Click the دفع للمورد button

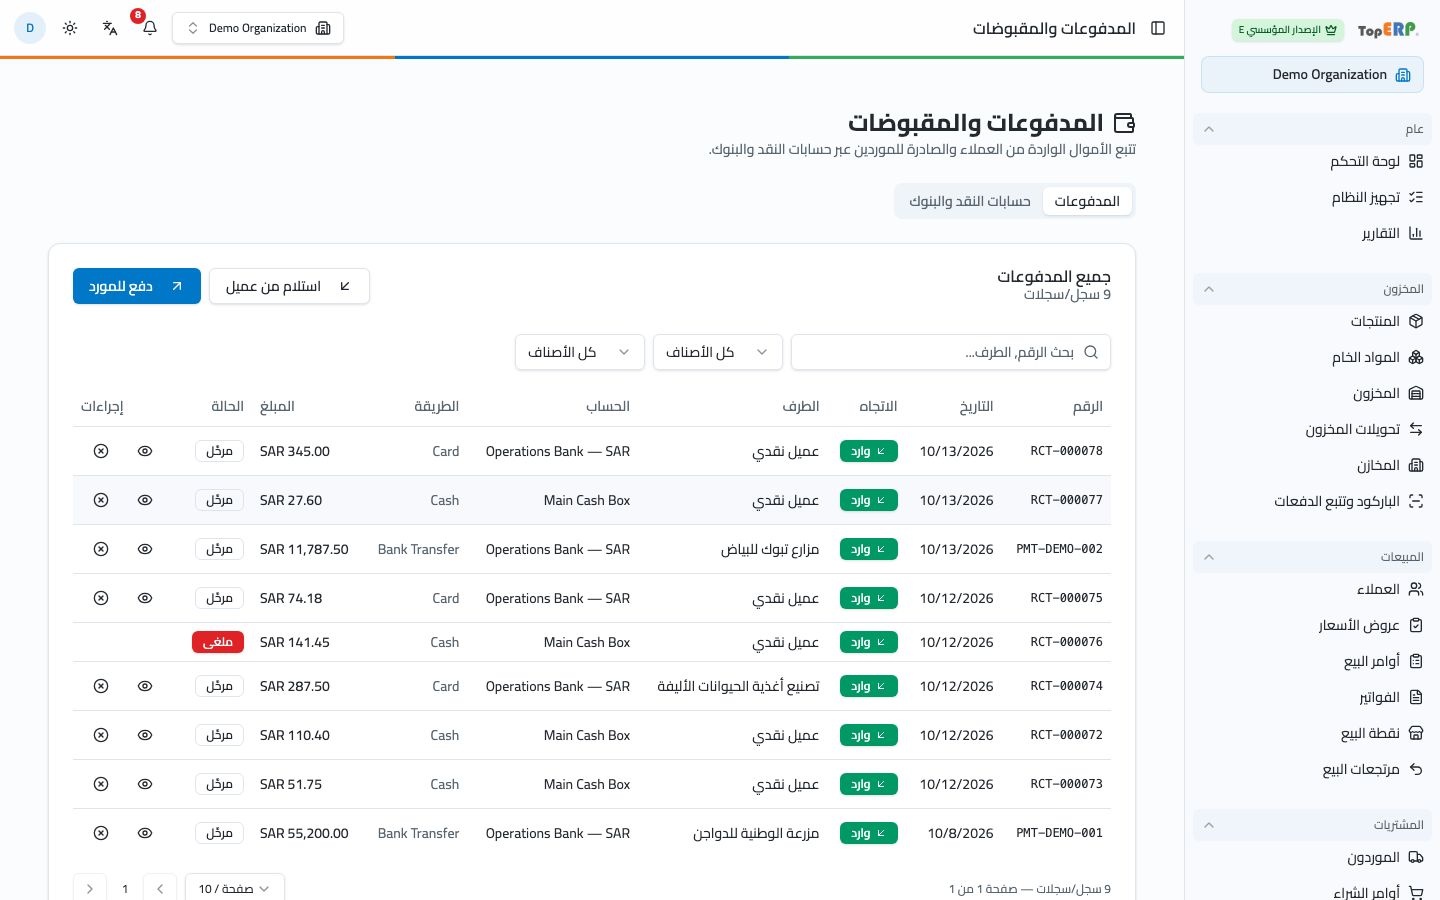coord(137,286)
